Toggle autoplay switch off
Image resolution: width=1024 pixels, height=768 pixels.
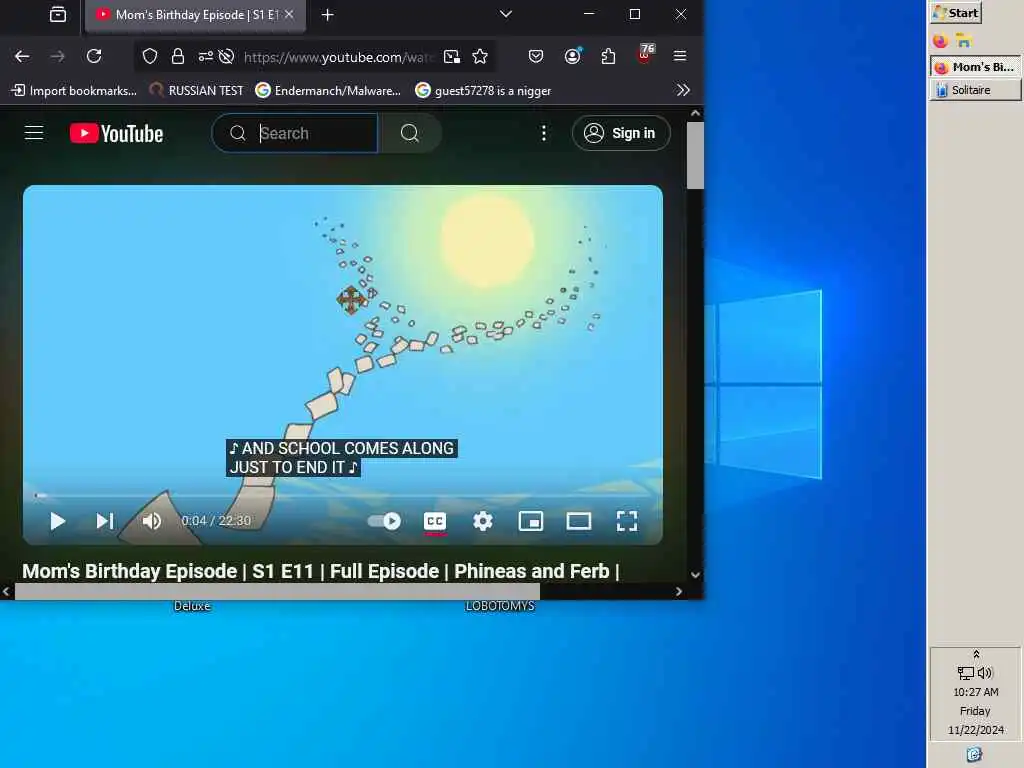[x=384, y=521]
